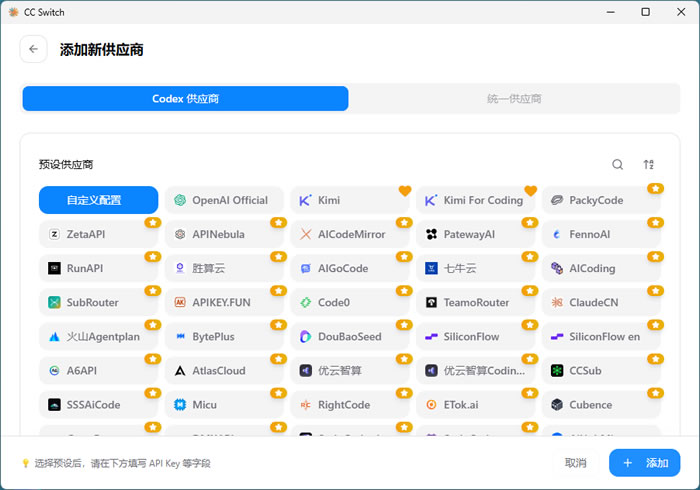
Task: Select AICodeMirror provider
Action: [350, 234]
